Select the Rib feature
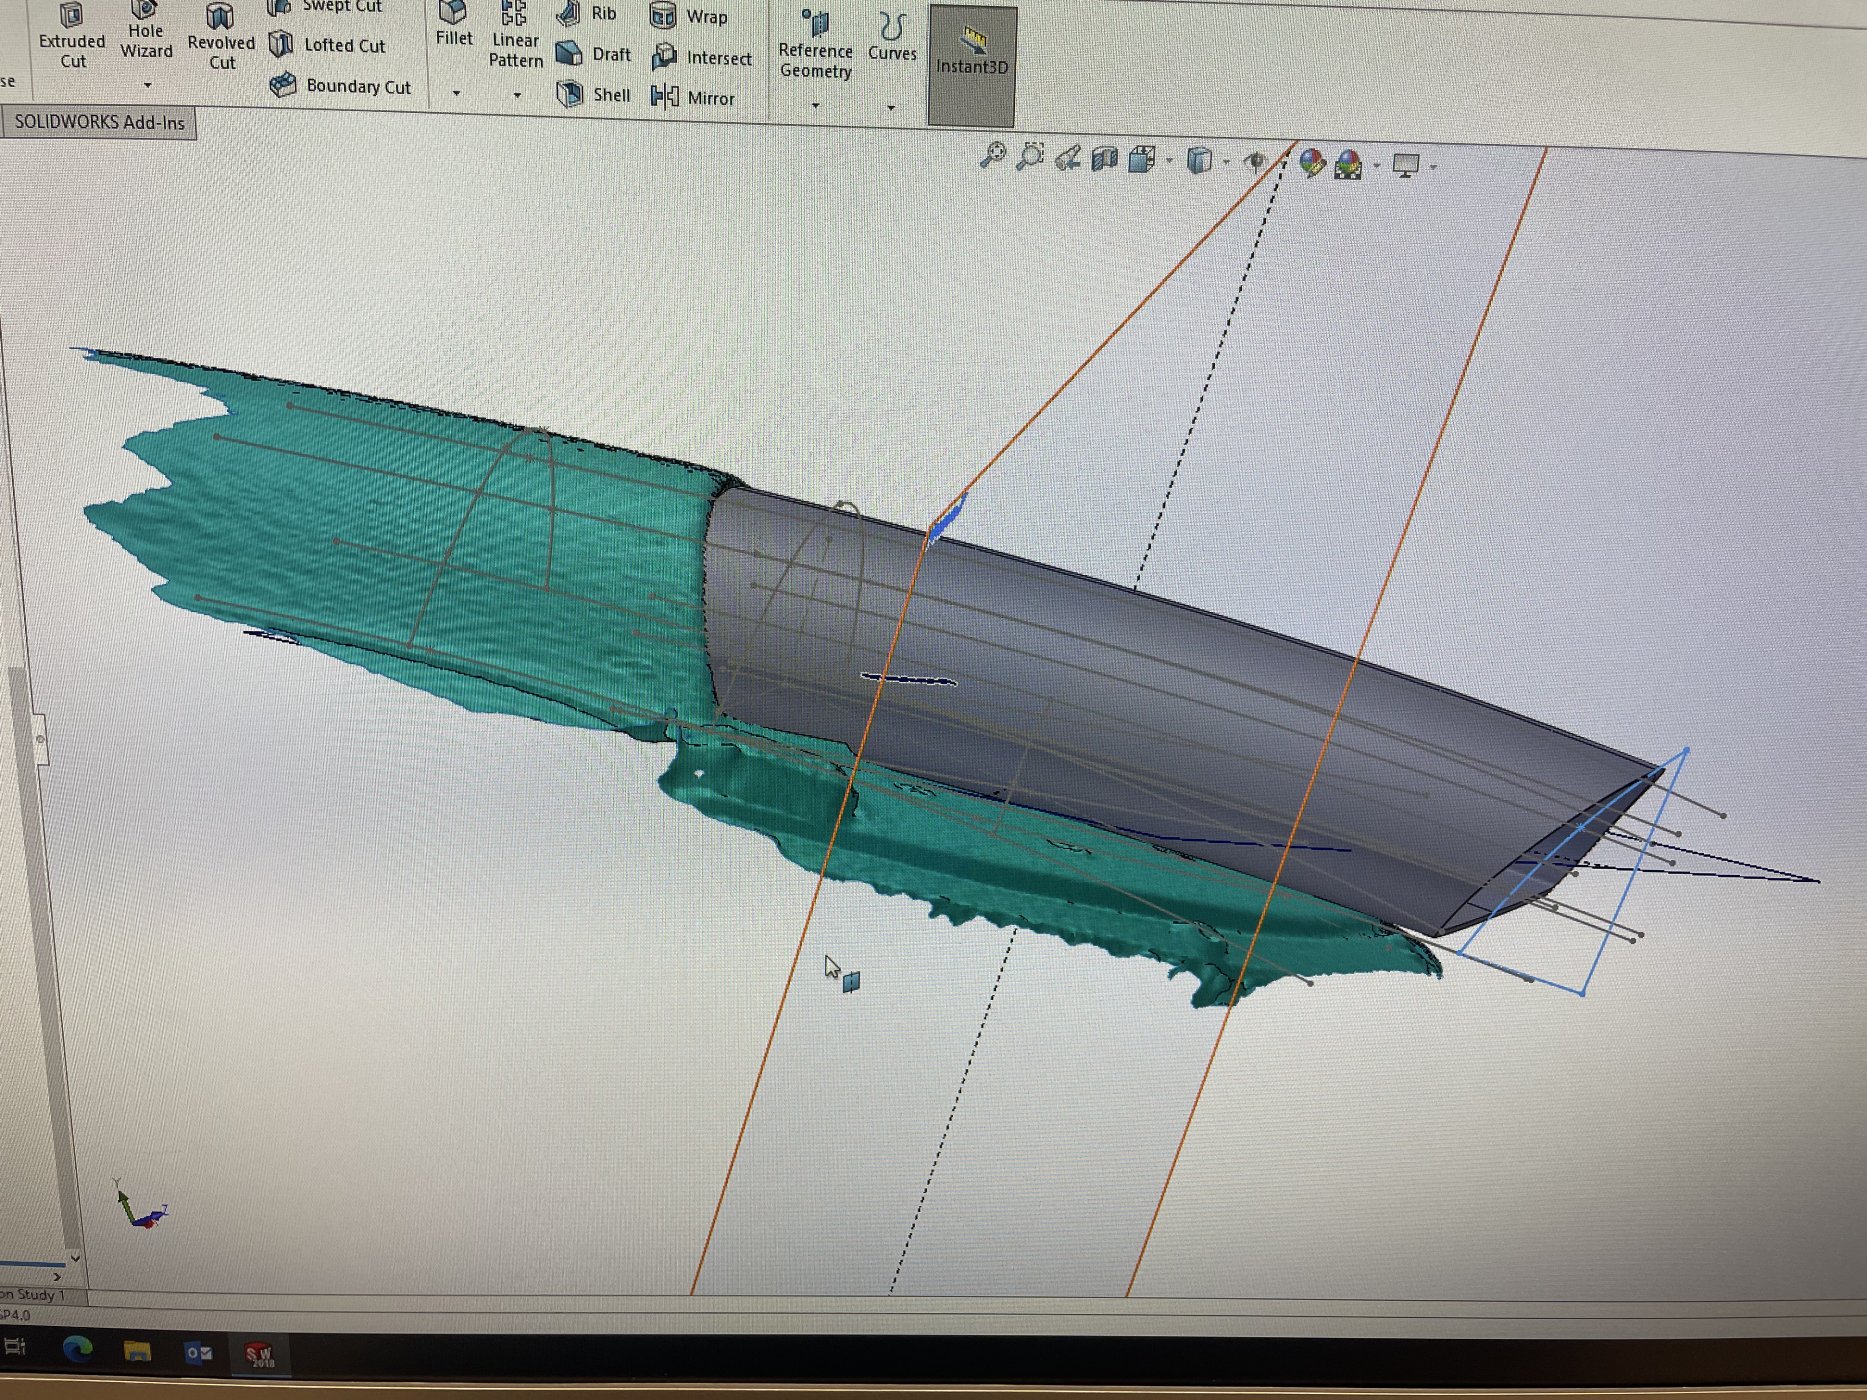Viewport: 1867px width, 1400px height. pos(587,13)
